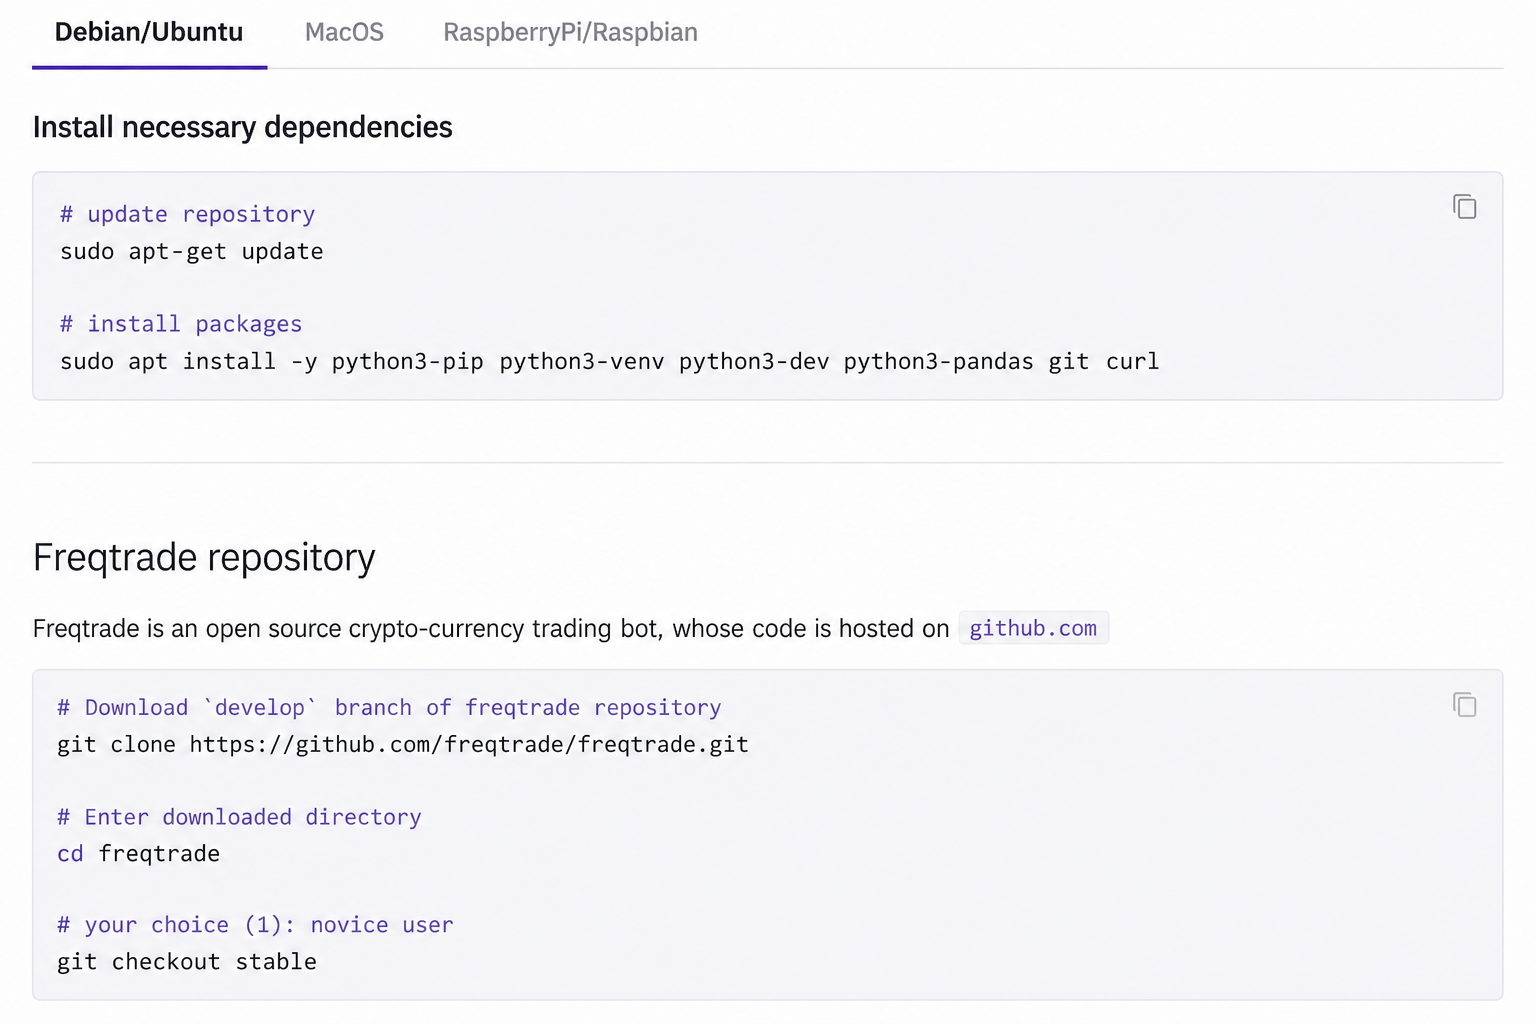Click the '# Download `develop` branch' comment
1536x1024 pixels.
(389, 708)
